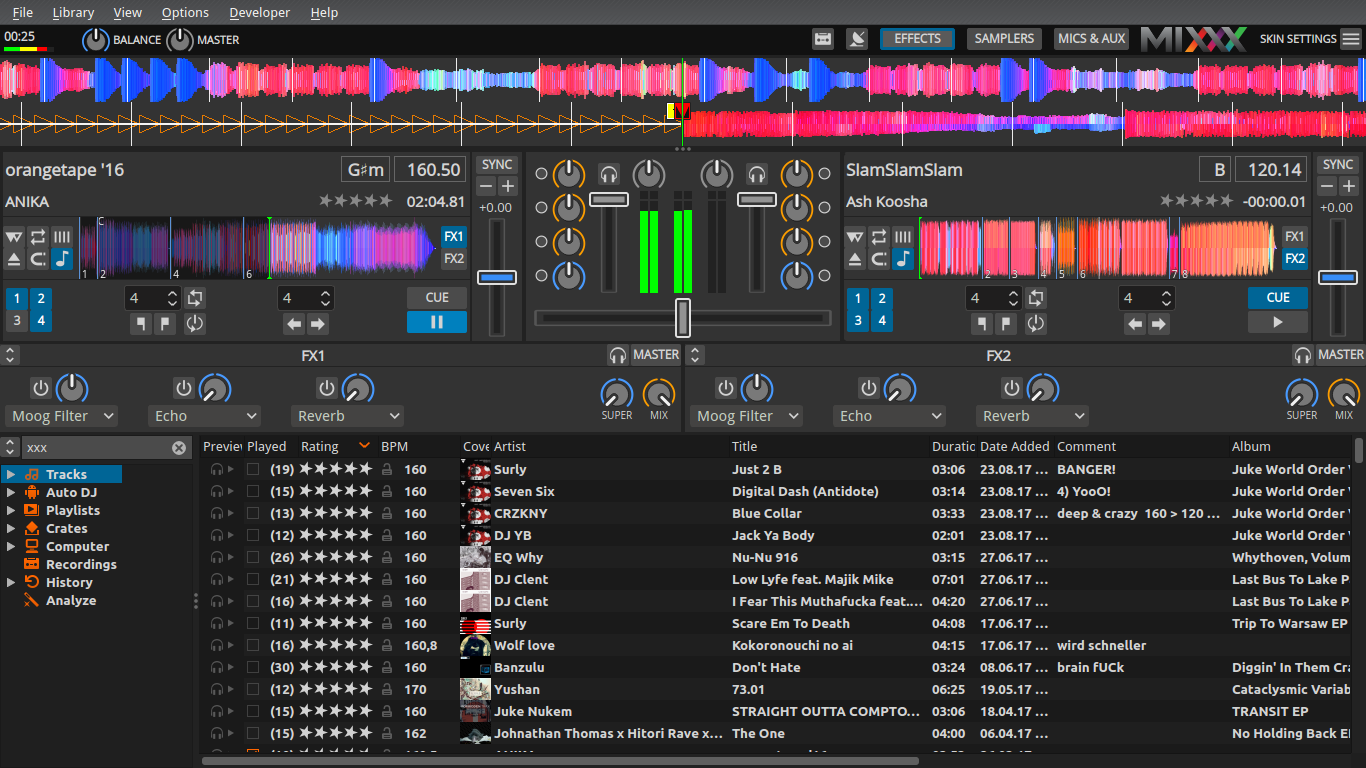Show the MICS & AUX section
This screenshot has width=1366, height=768.
1091,39
